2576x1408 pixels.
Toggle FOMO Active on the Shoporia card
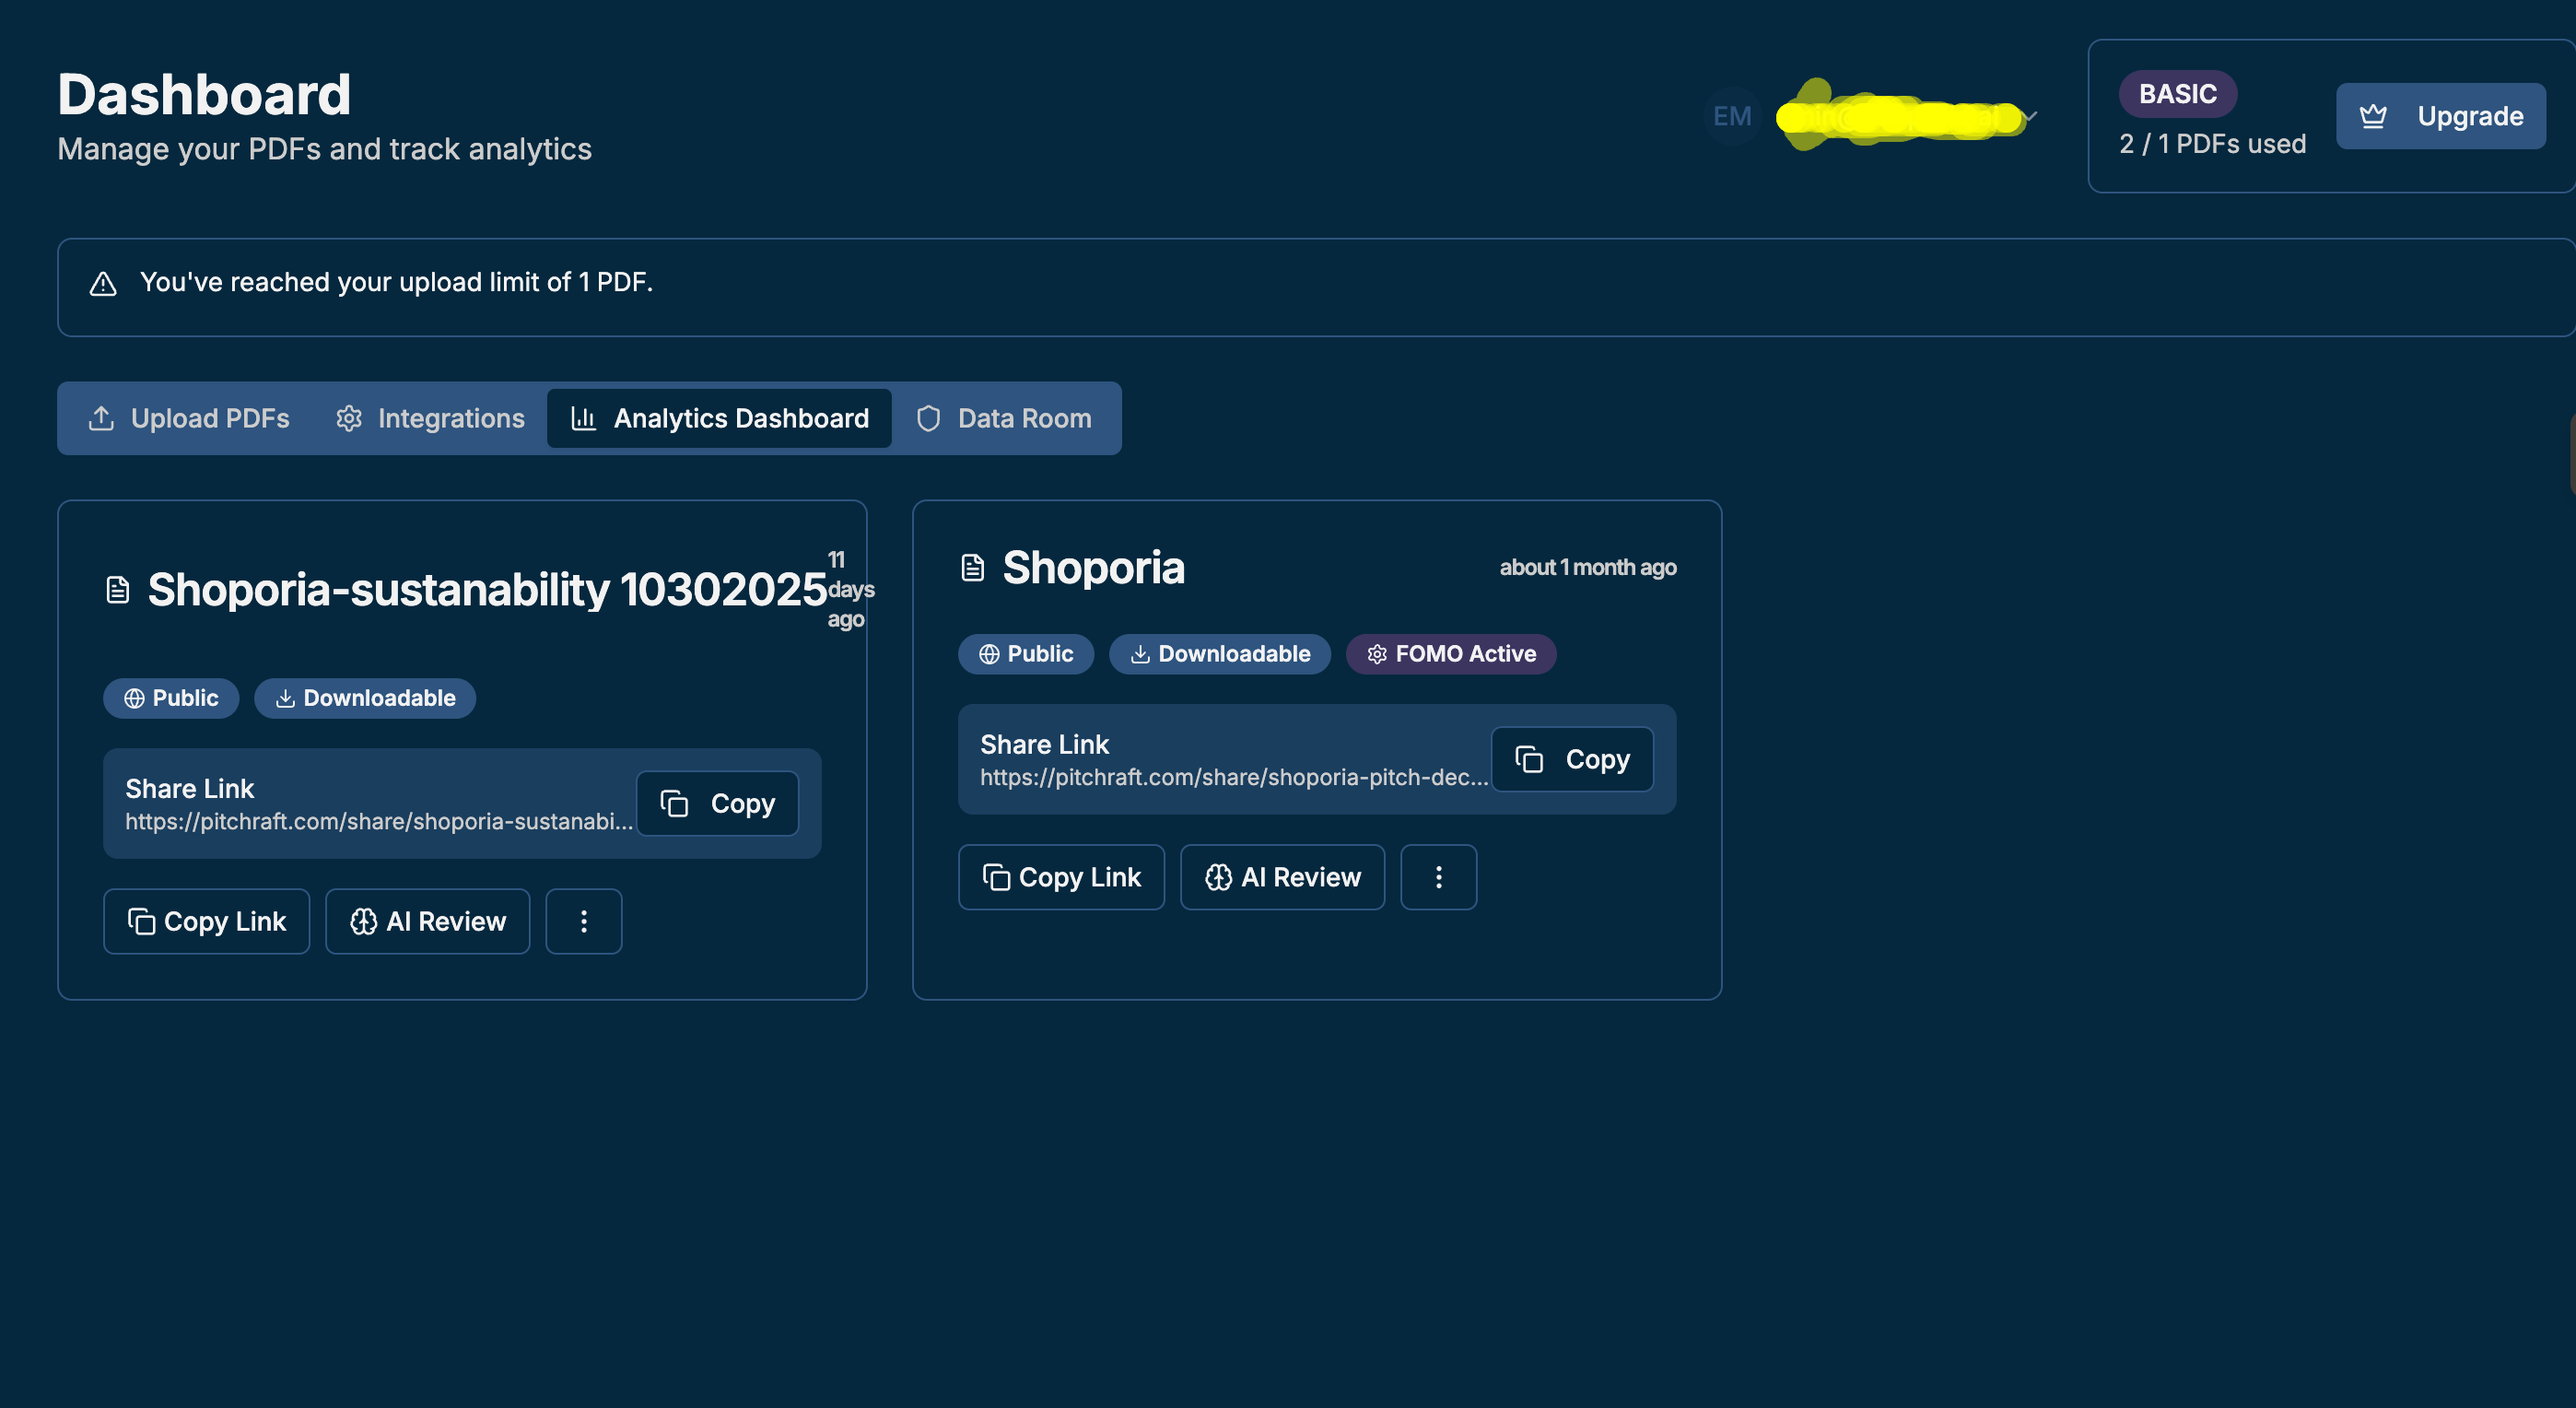[x=1451, y=654]
